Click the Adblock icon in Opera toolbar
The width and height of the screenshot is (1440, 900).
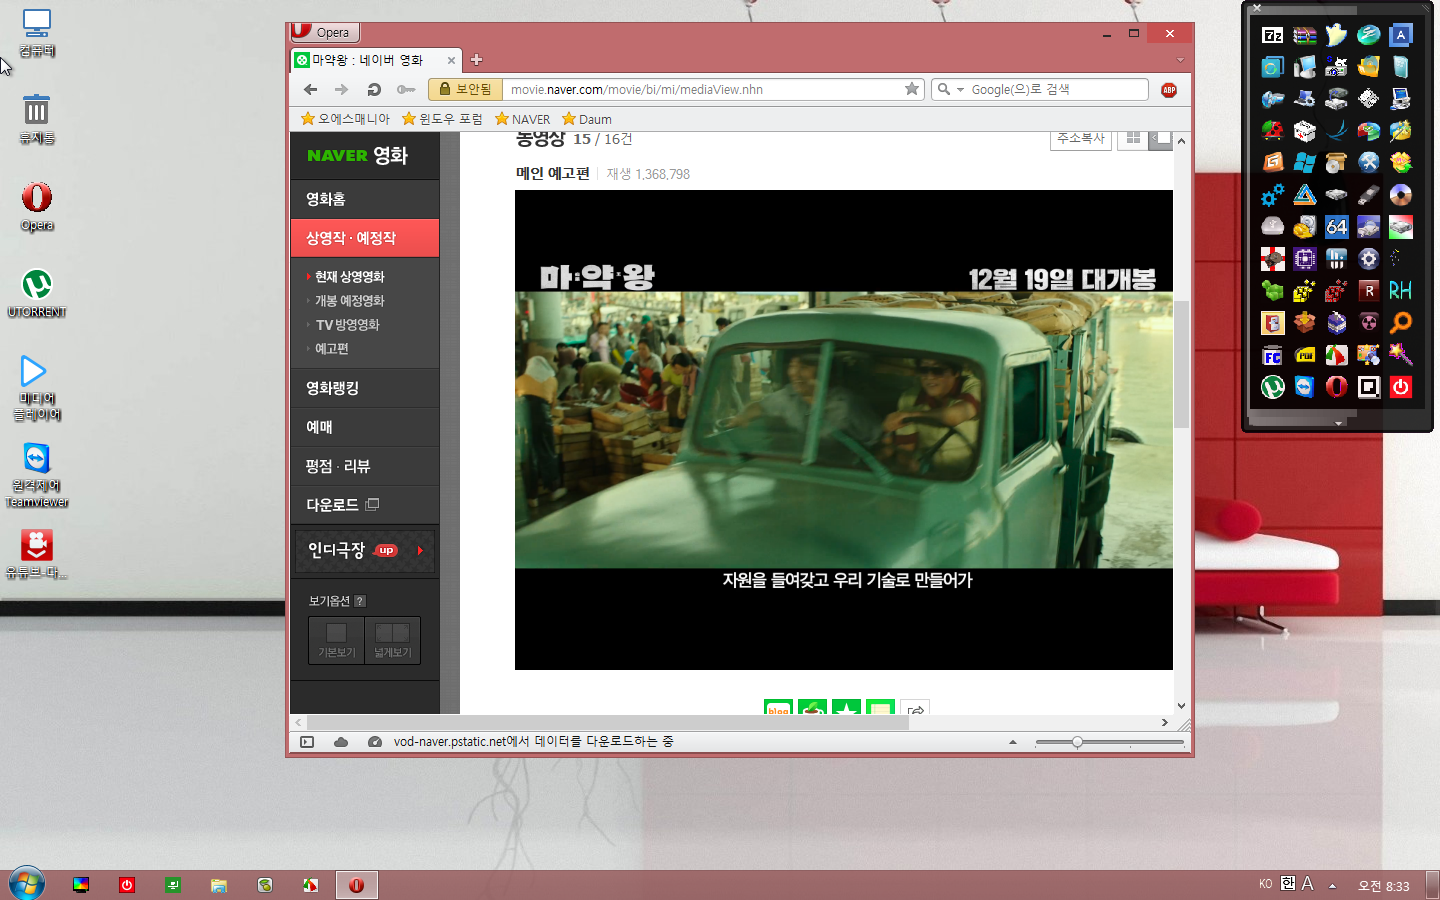1169,90
